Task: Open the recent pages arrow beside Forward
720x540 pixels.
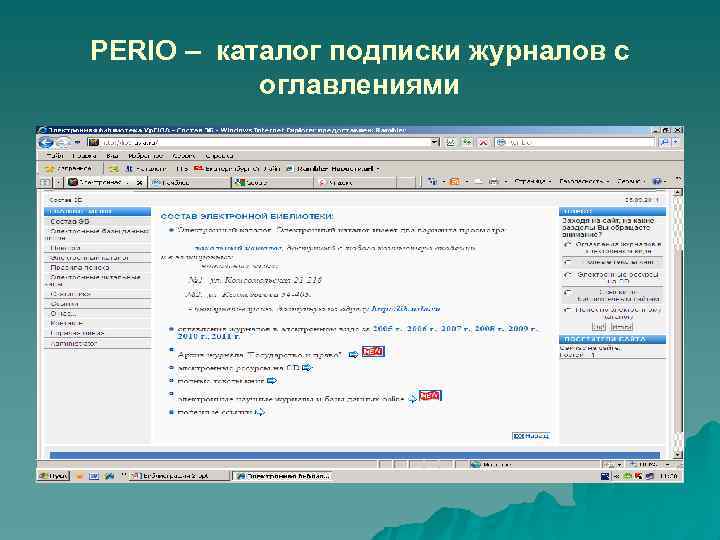Action: click(77, 143)
